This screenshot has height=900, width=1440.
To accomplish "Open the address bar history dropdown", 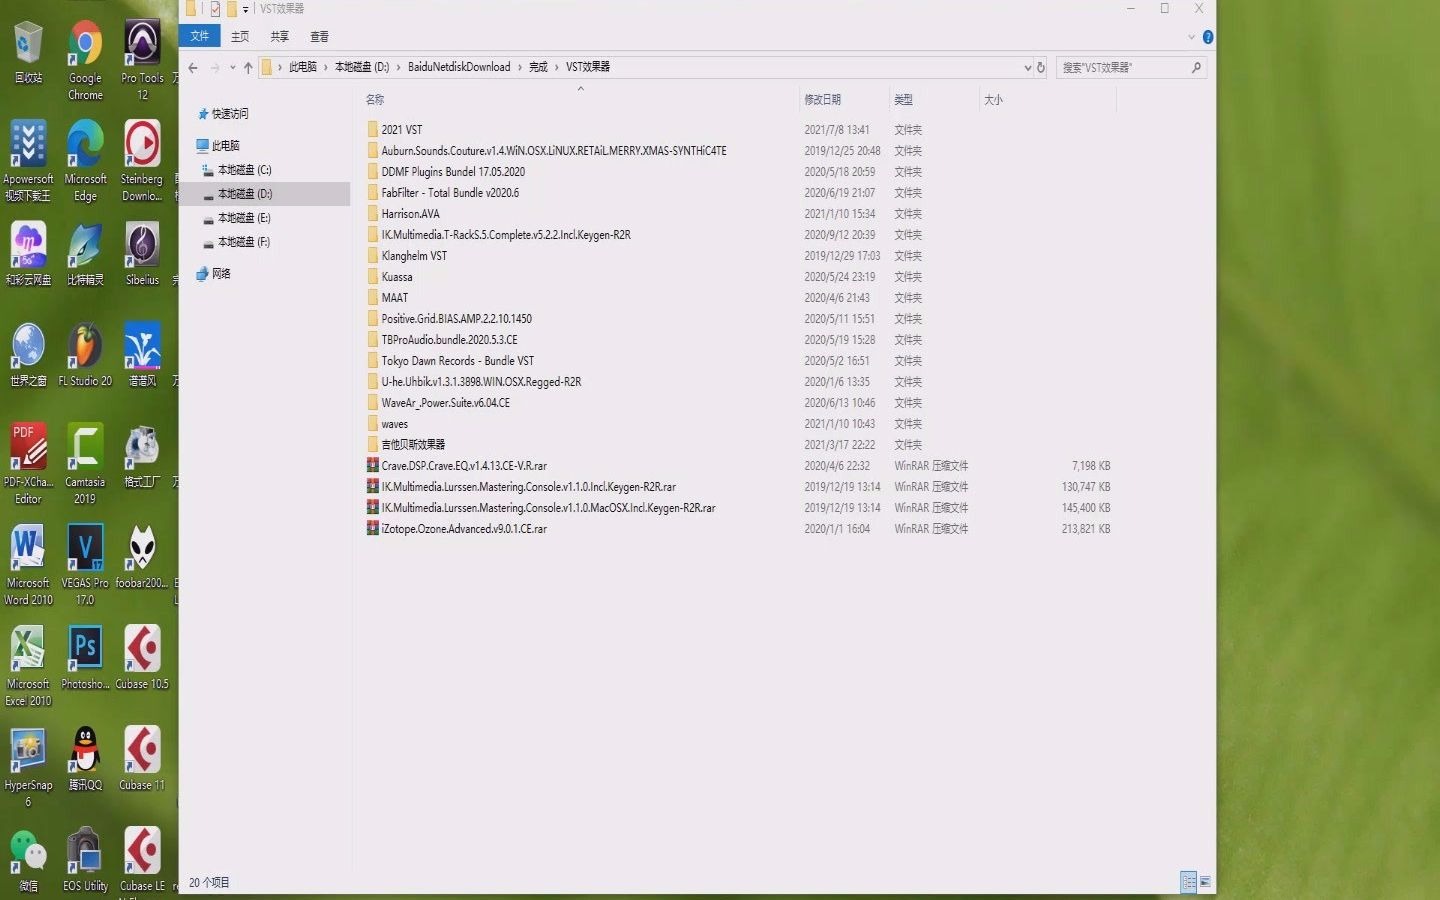I will 1027,67.
